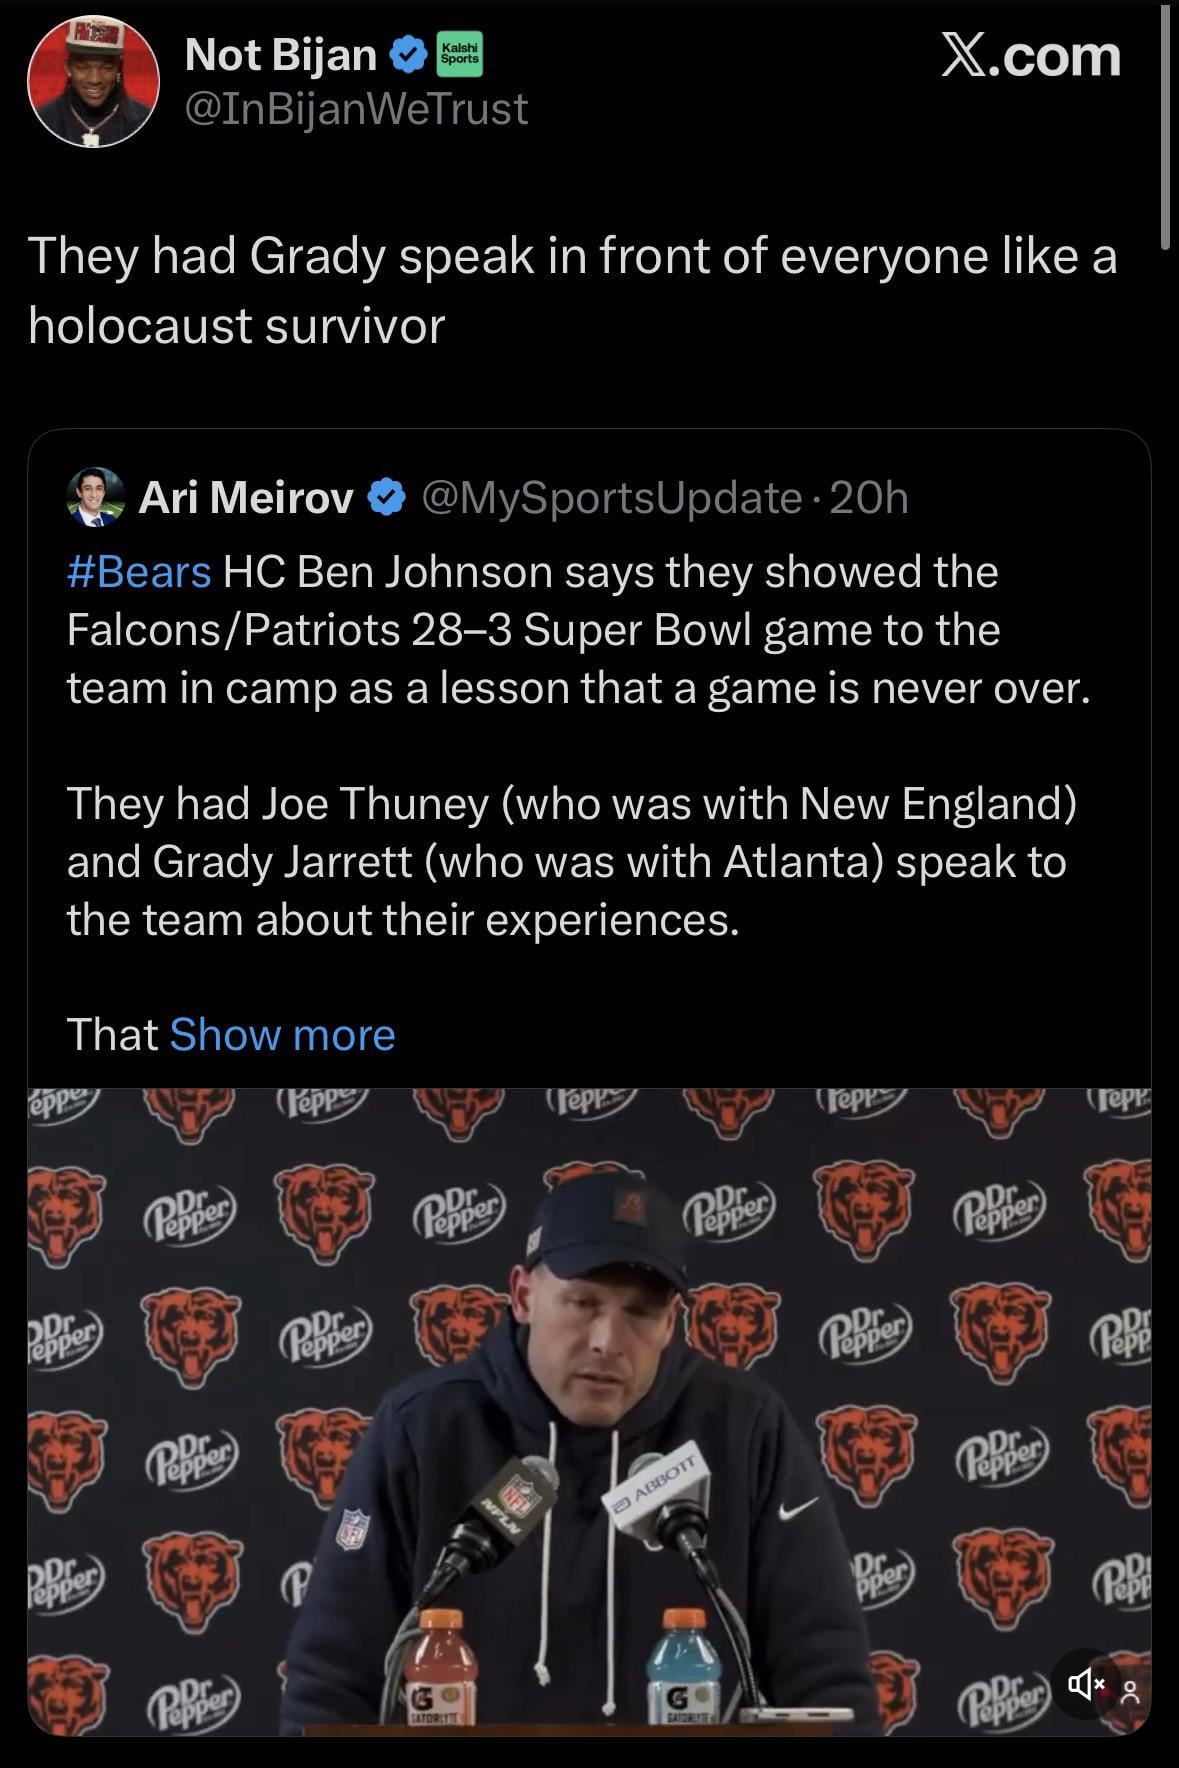
Task: Open the @InBijanWeTrust handle
Action: coord(356,109)
